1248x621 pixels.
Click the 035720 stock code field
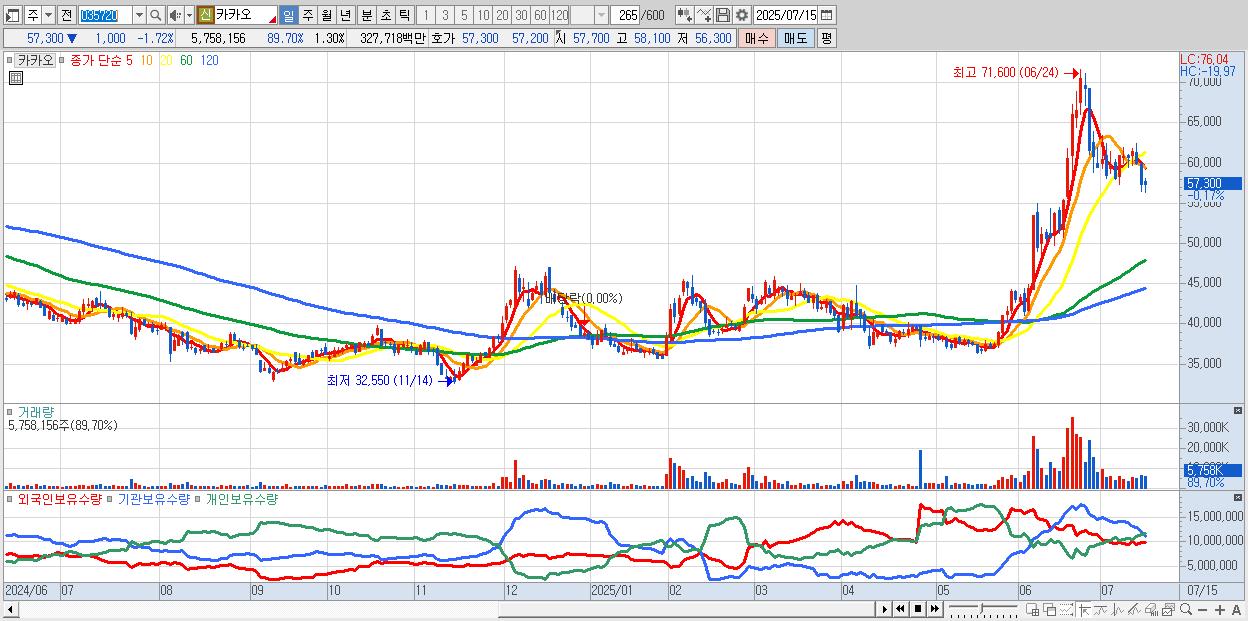pos(106,16)
